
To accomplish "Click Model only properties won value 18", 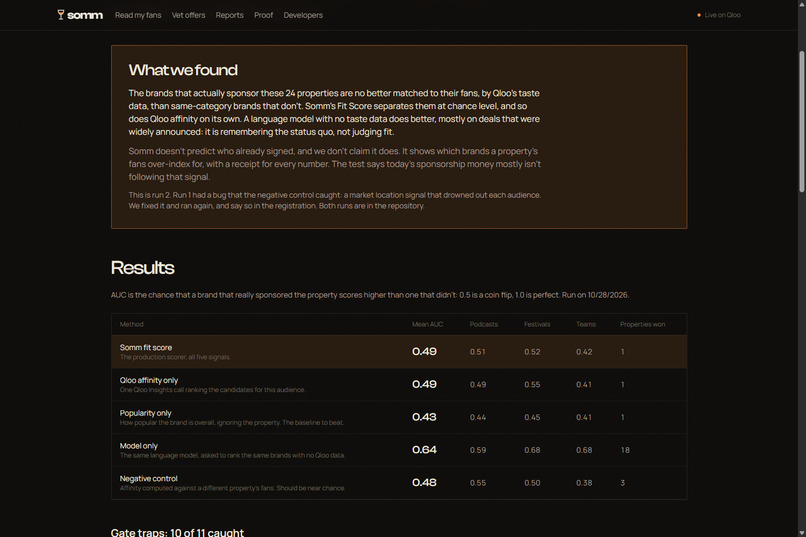I will pyautogui.click(x=625, y=450).
